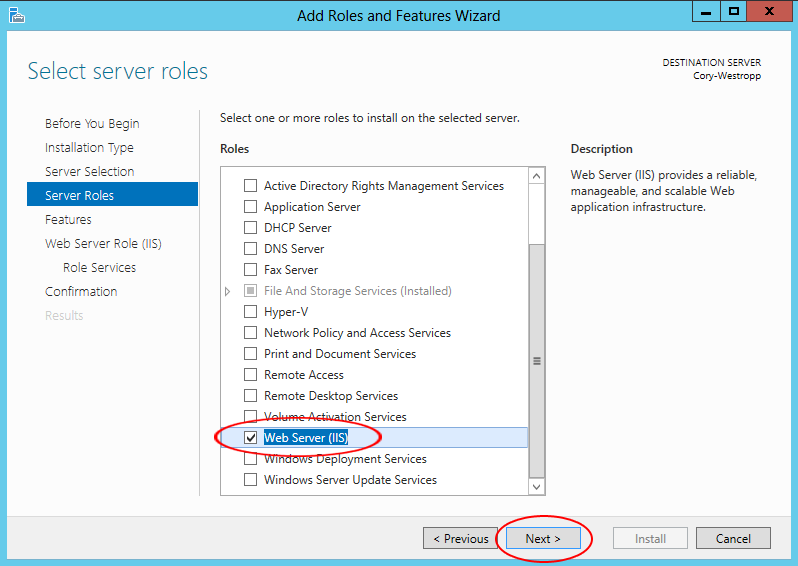798x566 pixels.
Task: Maximize the wizard window
Action: [733, 11]
